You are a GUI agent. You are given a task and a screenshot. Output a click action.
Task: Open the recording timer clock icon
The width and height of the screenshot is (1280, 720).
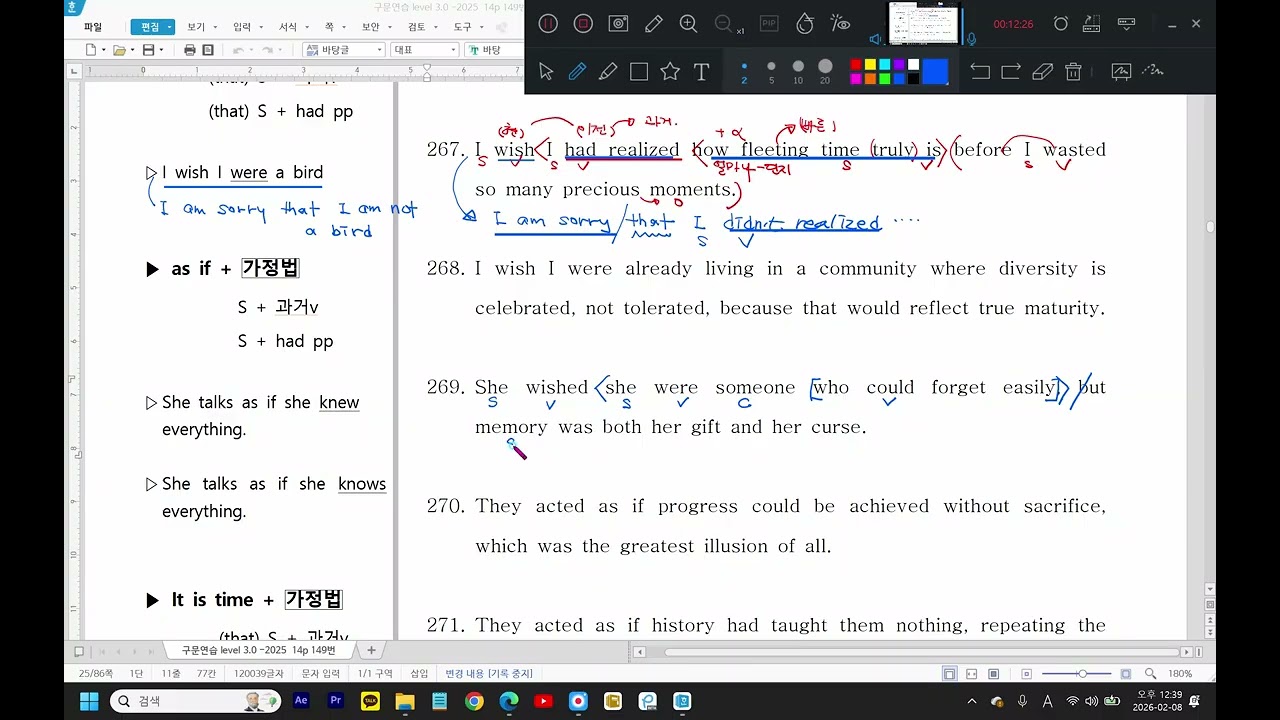click(x=1061, y=23)
